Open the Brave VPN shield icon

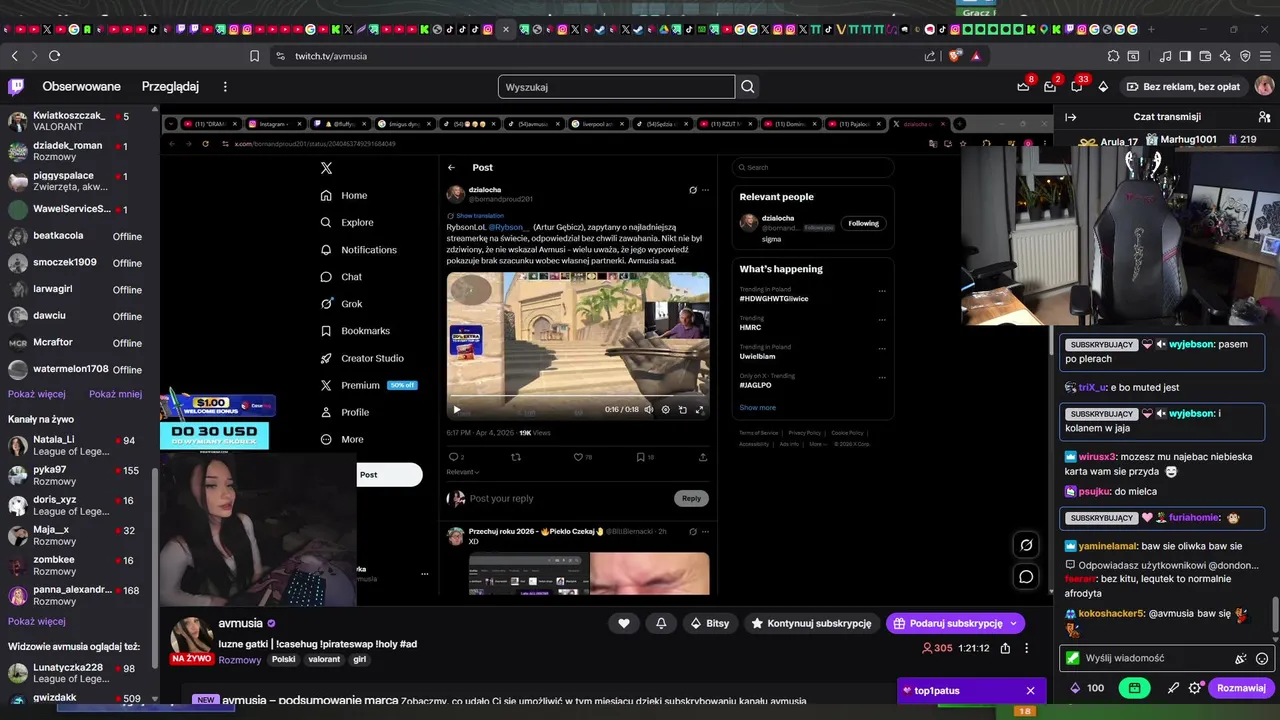tap(1245, 56)
